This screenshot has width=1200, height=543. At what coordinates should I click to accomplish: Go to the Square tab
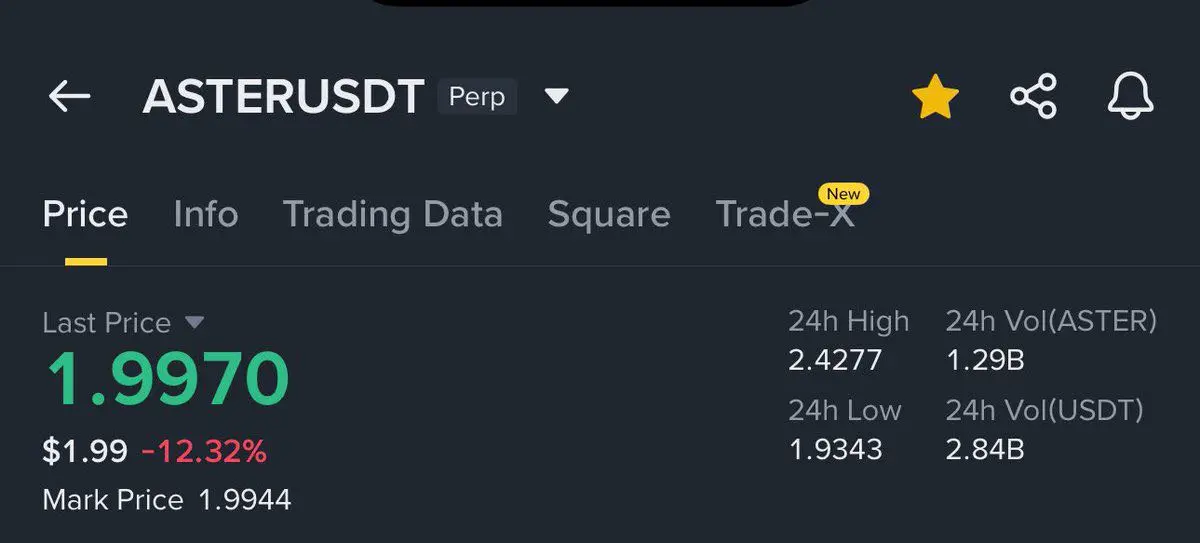609,214
